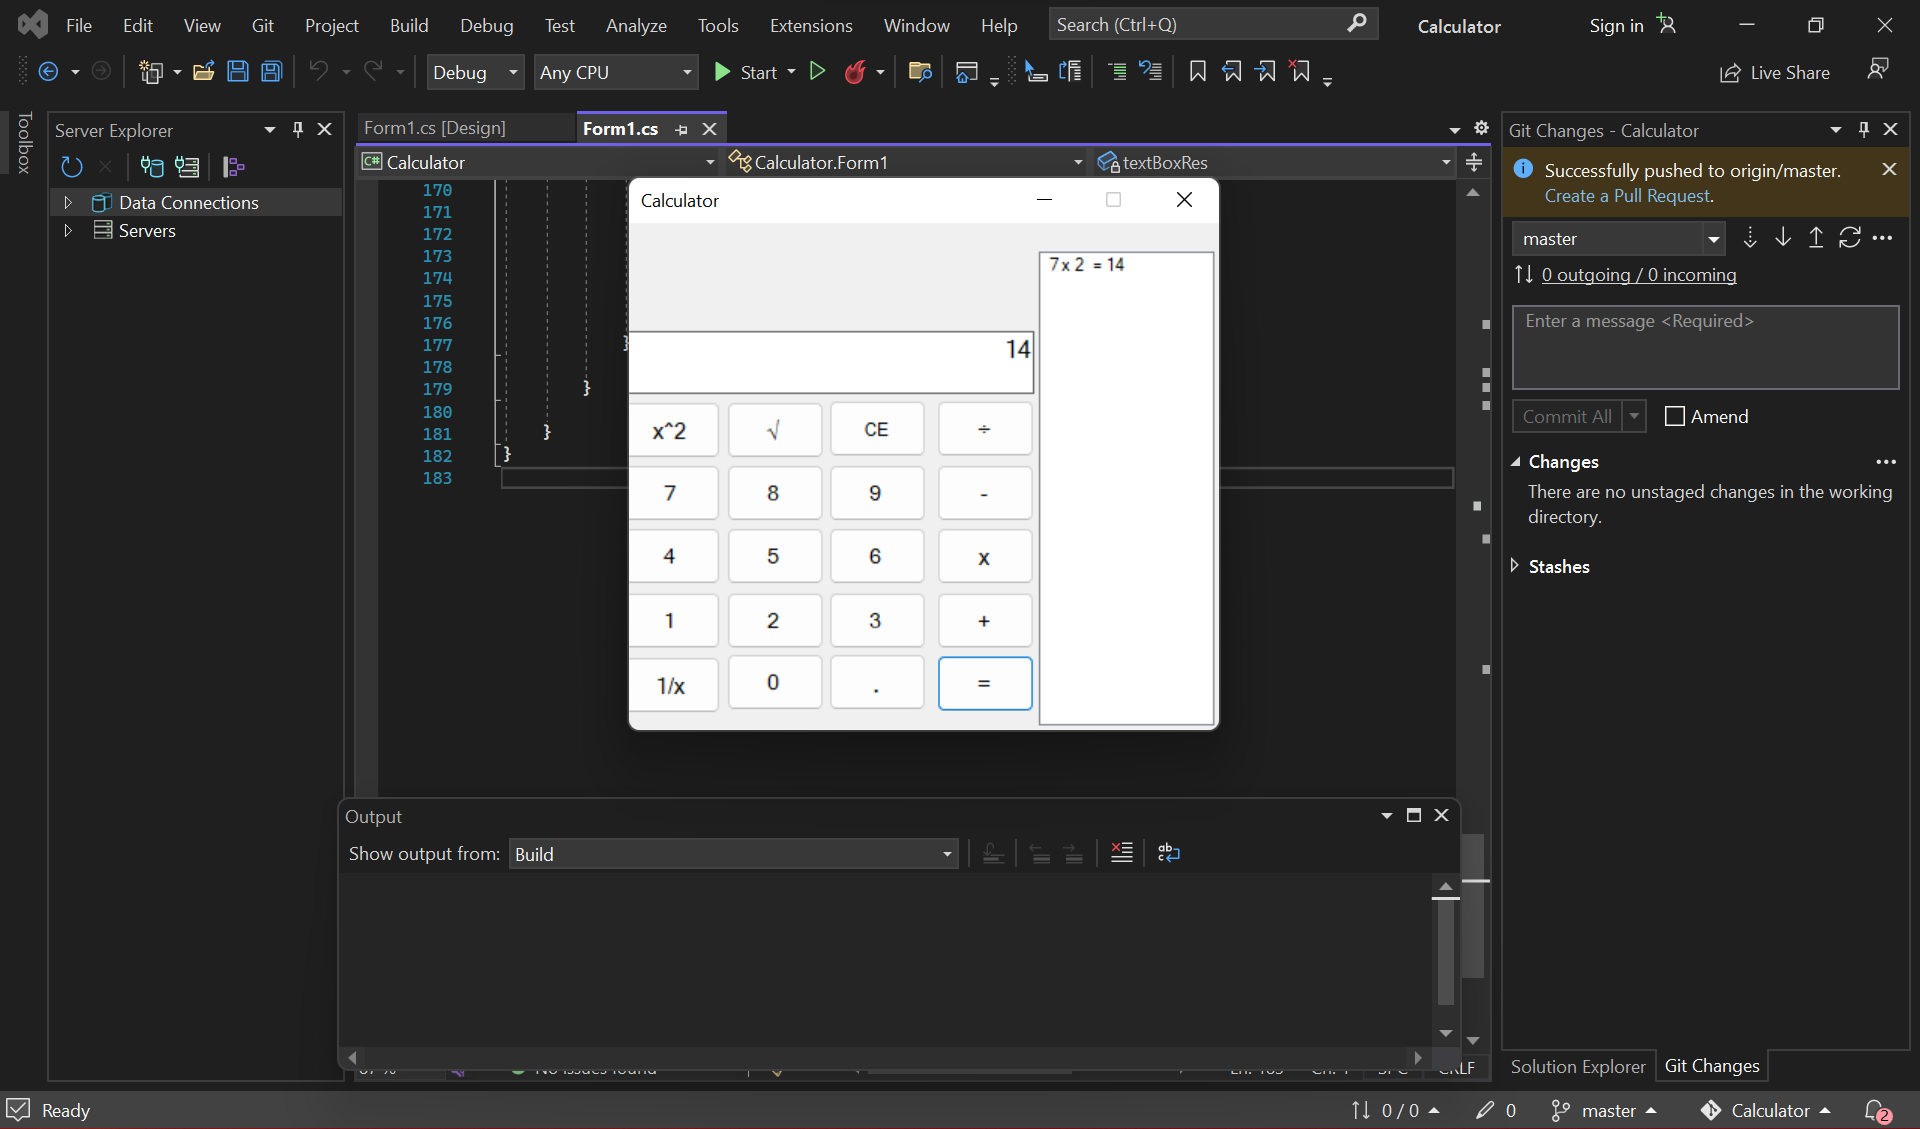The image size is (1920, 1129).
Task: Split the editor with the split icon
Action: 1474,162
